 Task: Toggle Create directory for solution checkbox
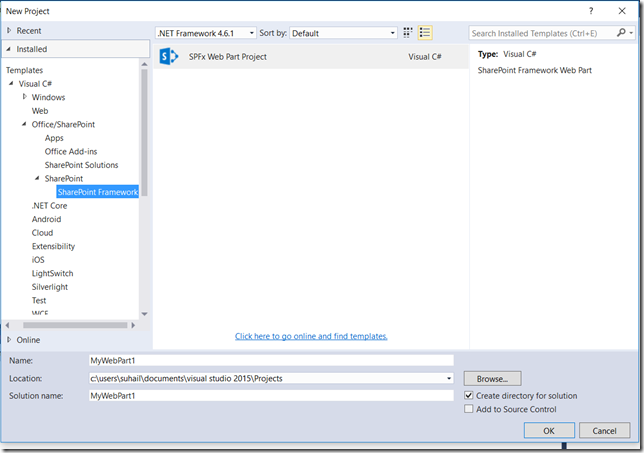[468, 396]
